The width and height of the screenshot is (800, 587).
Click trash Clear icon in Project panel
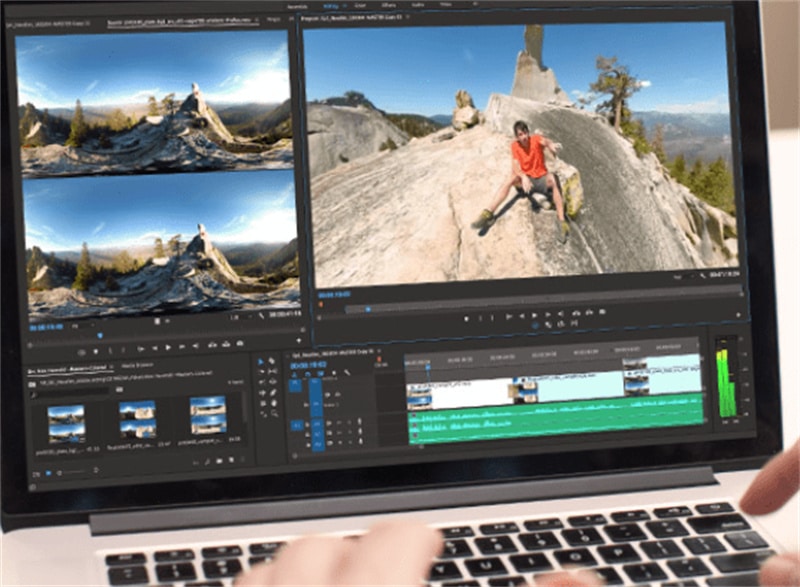tap(243, 460)
